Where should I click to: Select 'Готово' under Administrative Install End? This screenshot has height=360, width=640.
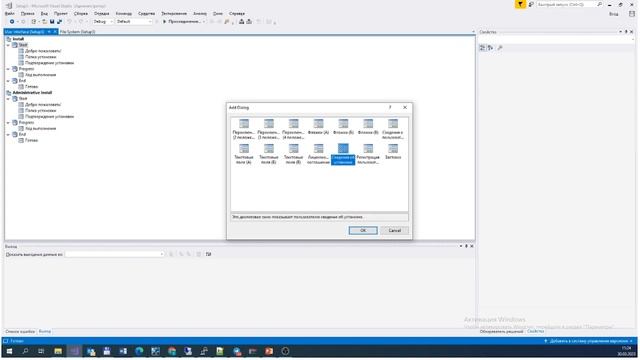[31, 140]
